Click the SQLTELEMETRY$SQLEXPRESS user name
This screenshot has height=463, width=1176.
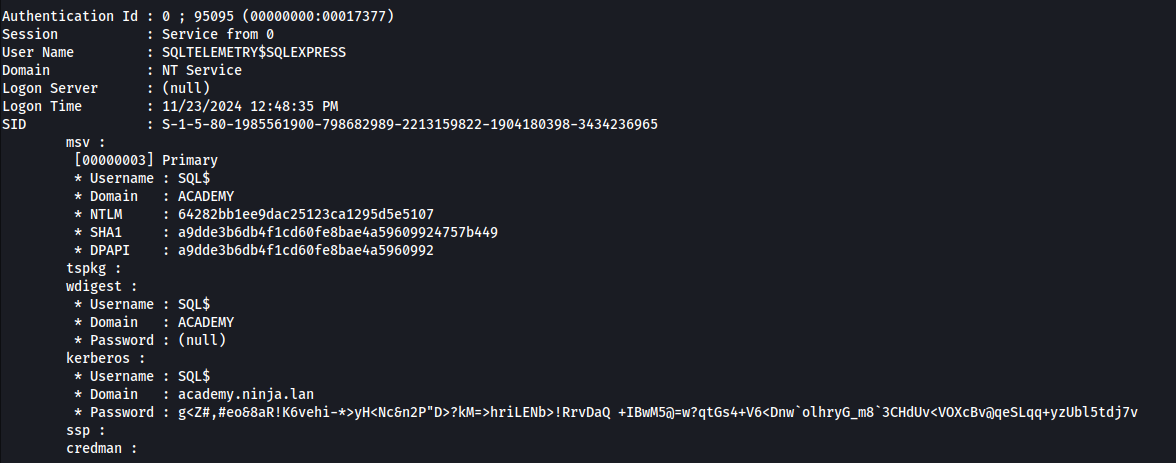pos(254,53)
